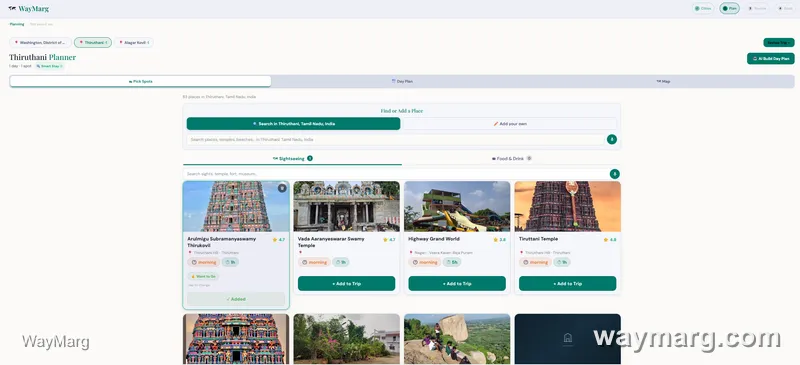800x365 pixels.
Task: Click morning chip on Arulmigu Subramanyaswamy card
Action: (x=204, y=262)
